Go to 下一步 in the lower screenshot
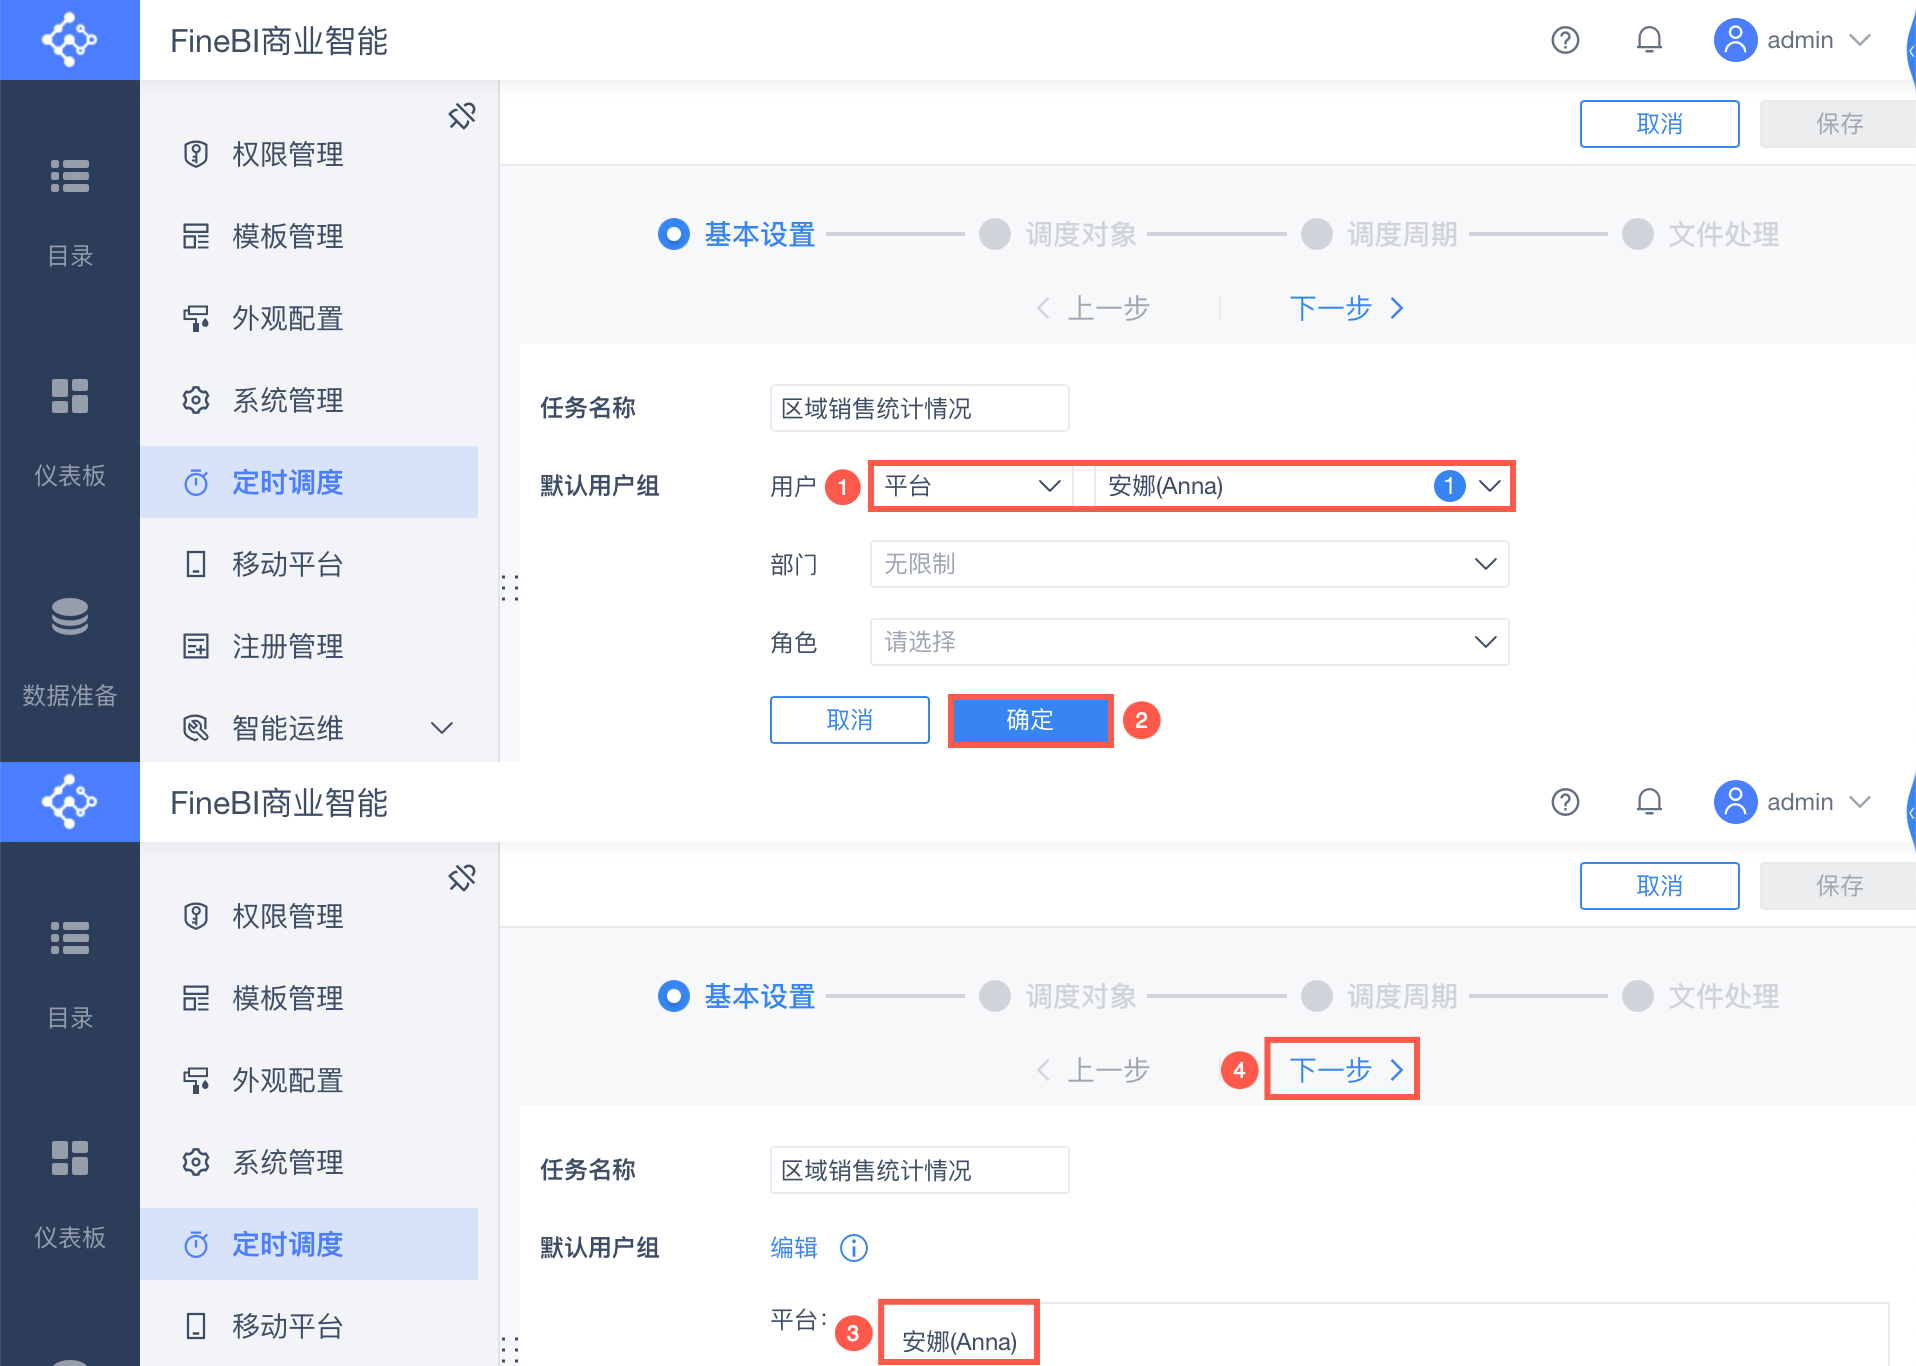Image resolution: width=1916 pixels, height=1366 pixels. click(x=1347, y=1070)
